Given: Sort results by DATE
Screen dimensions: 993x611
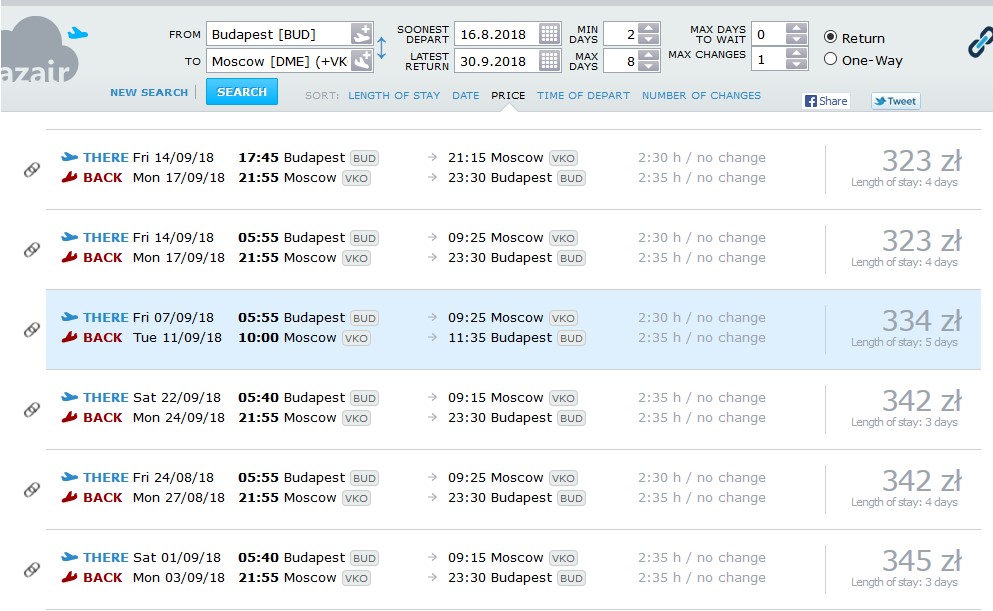Looking at the screenshot, I should click(x=465, y=96).
